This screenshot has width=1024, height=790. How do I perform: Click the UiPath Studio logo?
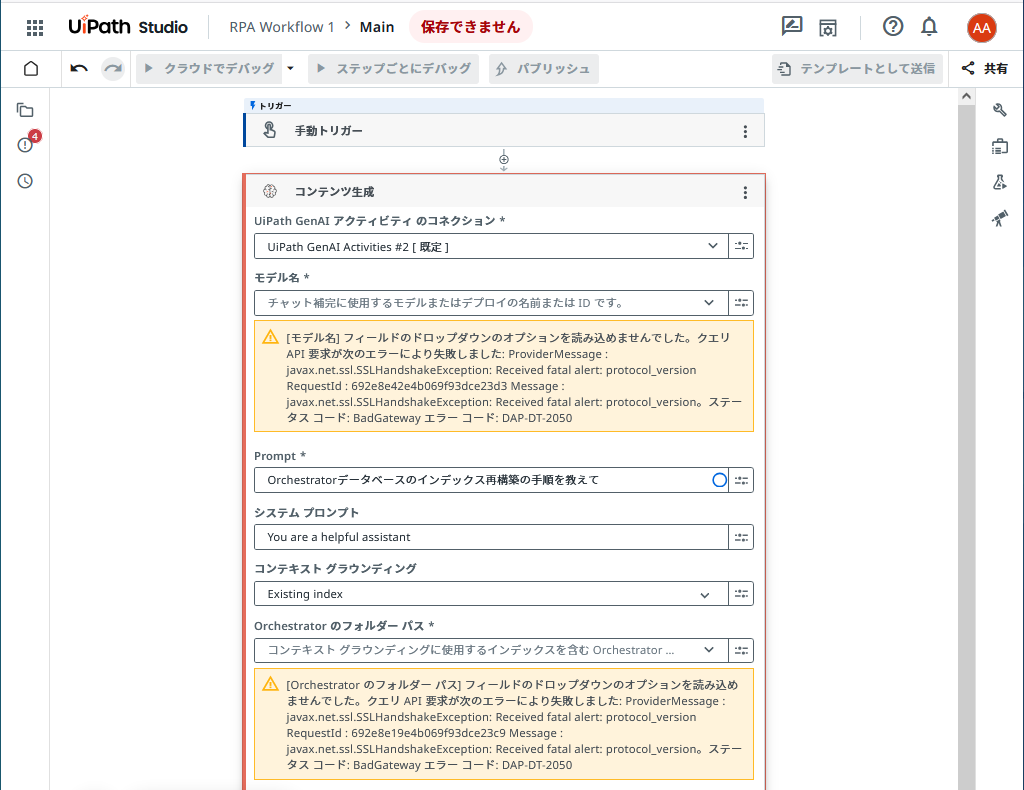pyautogui.click(x=128, y=27)
